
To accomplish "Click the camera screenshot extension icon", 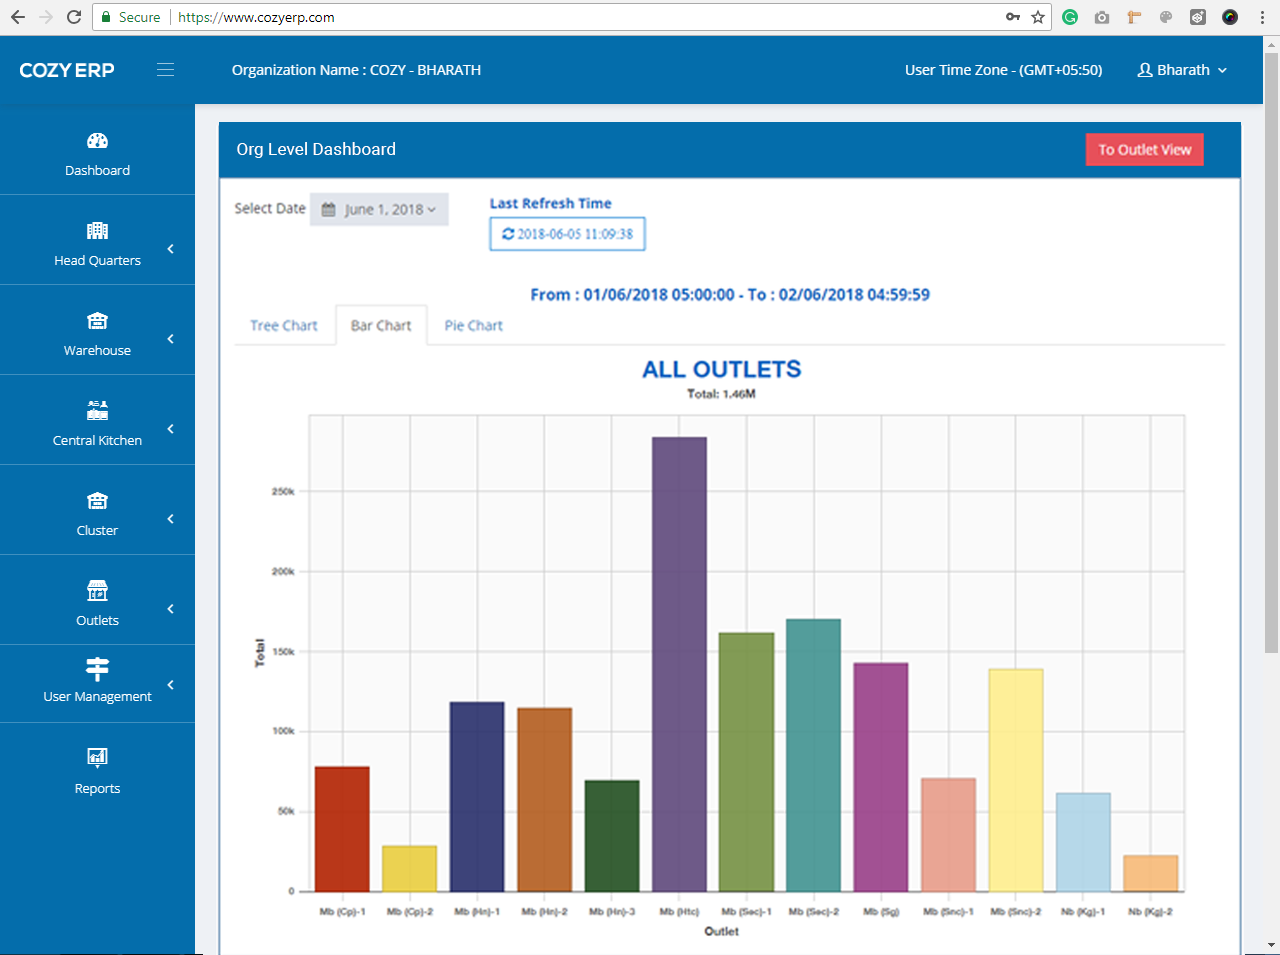I will pyautogui.click(x=1102, y=17).
